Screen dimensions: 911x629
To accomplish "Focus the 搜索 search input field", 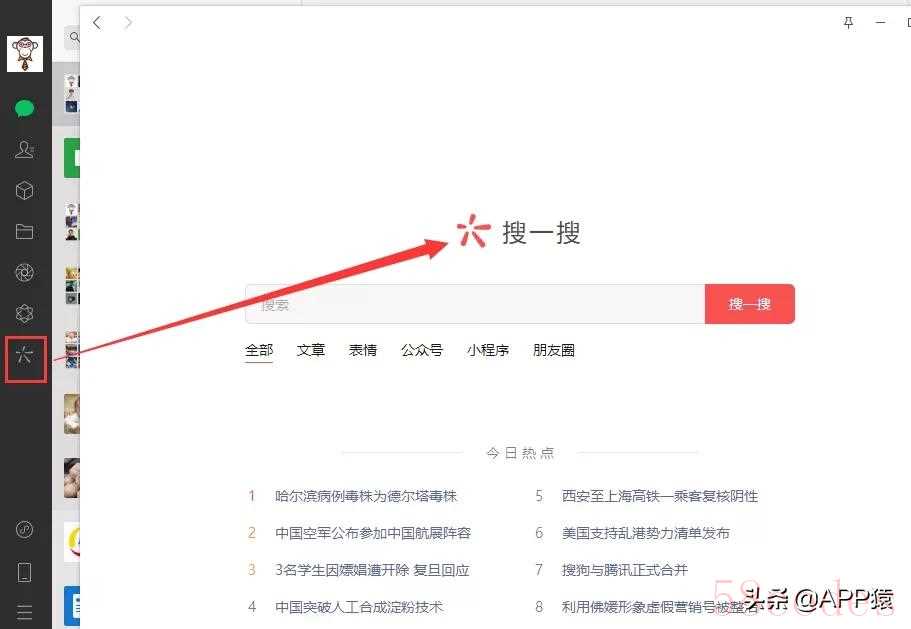I will tap(475, 304).
